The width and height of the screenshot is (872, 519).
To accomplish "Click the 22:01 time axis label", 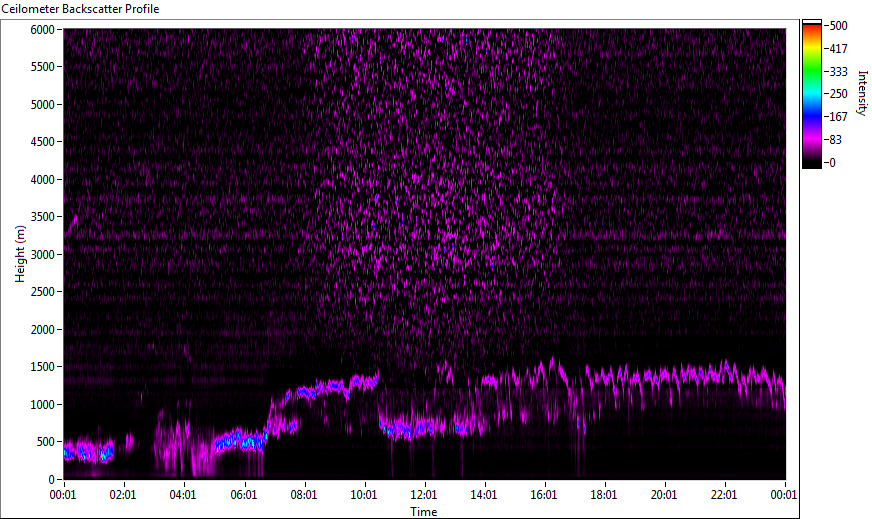I will 724,495.
